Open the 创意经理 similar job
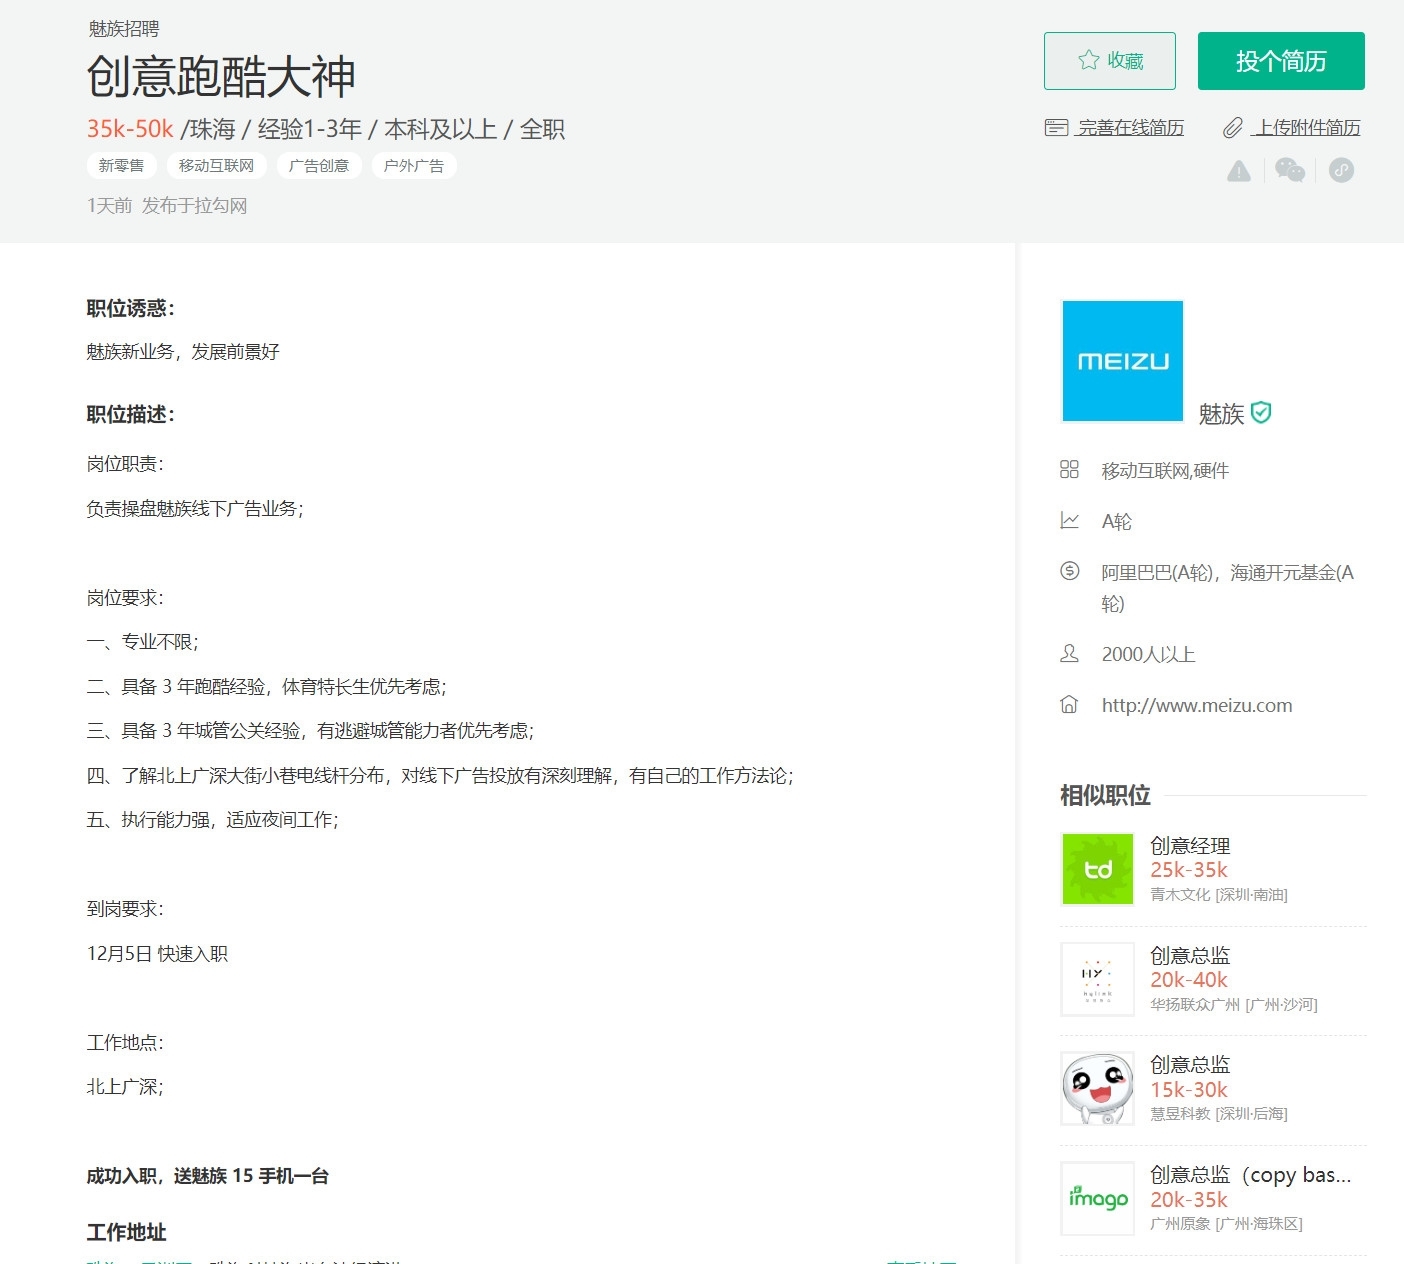The height and width of the screenshot is (1264, 1404). point(1190,846)
